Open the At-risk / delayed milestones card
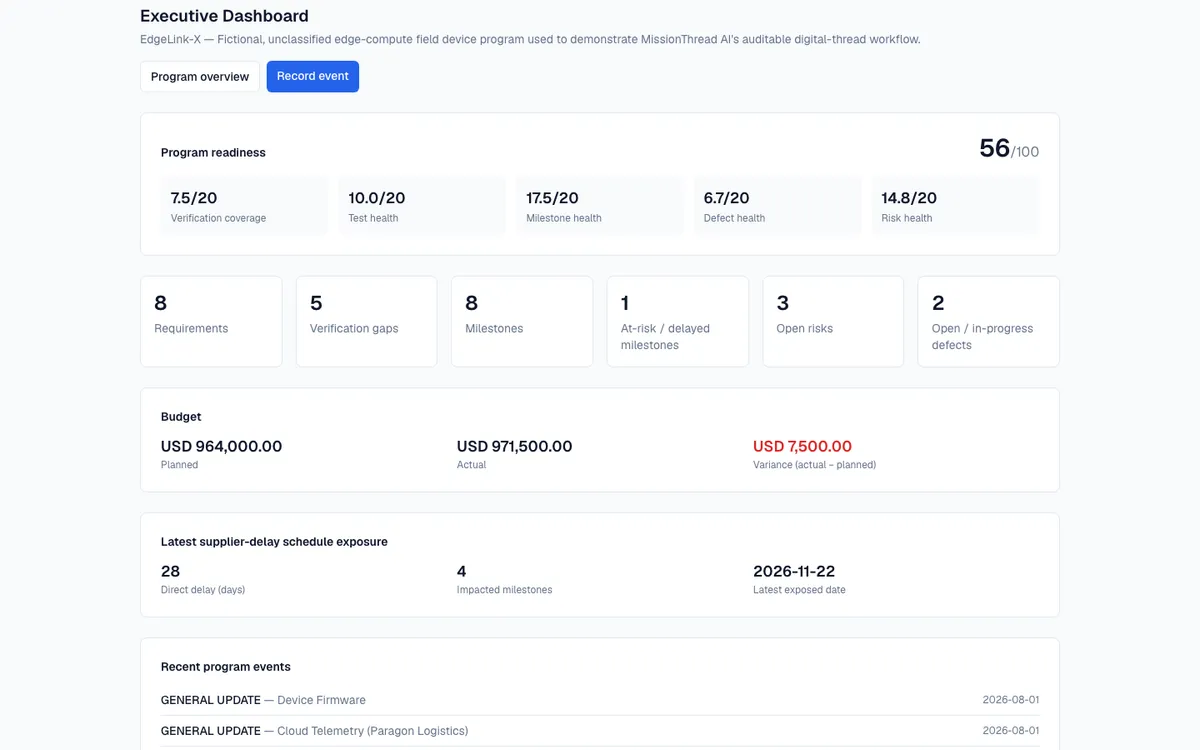 coord(678,322)
